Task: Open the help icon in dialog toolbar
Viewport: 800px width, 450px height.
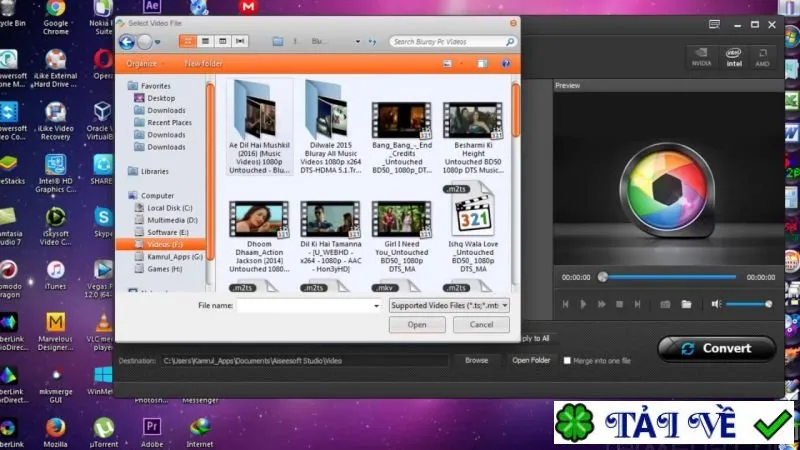Action: click(505, 64)
